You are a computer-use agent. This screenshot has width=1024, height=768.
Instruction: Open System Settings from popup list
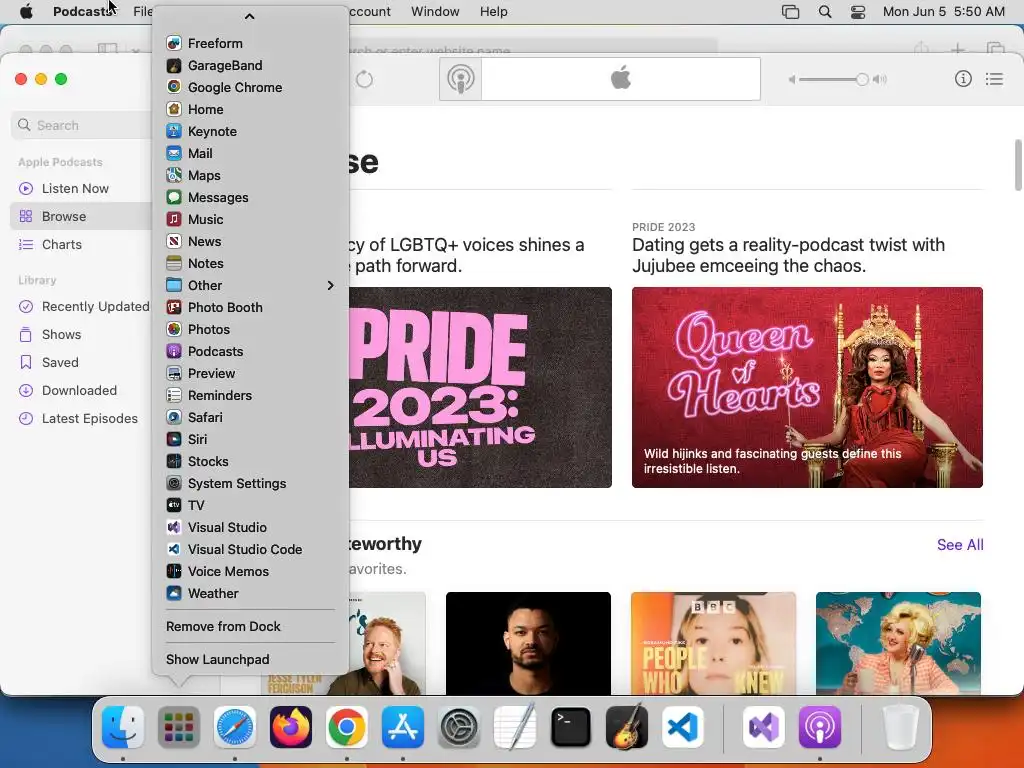pyautogui.click(x=249, y=483)
